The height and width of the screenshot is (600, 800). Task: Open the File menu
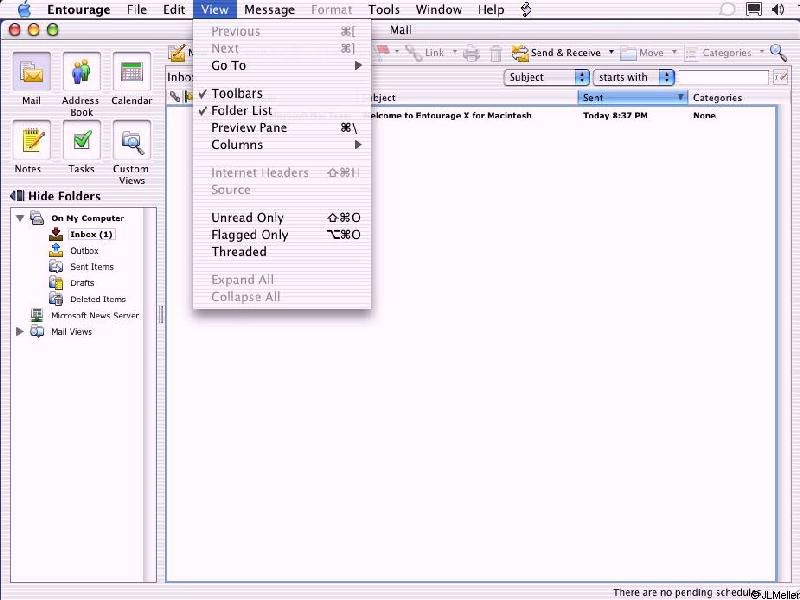pos(137,9)
